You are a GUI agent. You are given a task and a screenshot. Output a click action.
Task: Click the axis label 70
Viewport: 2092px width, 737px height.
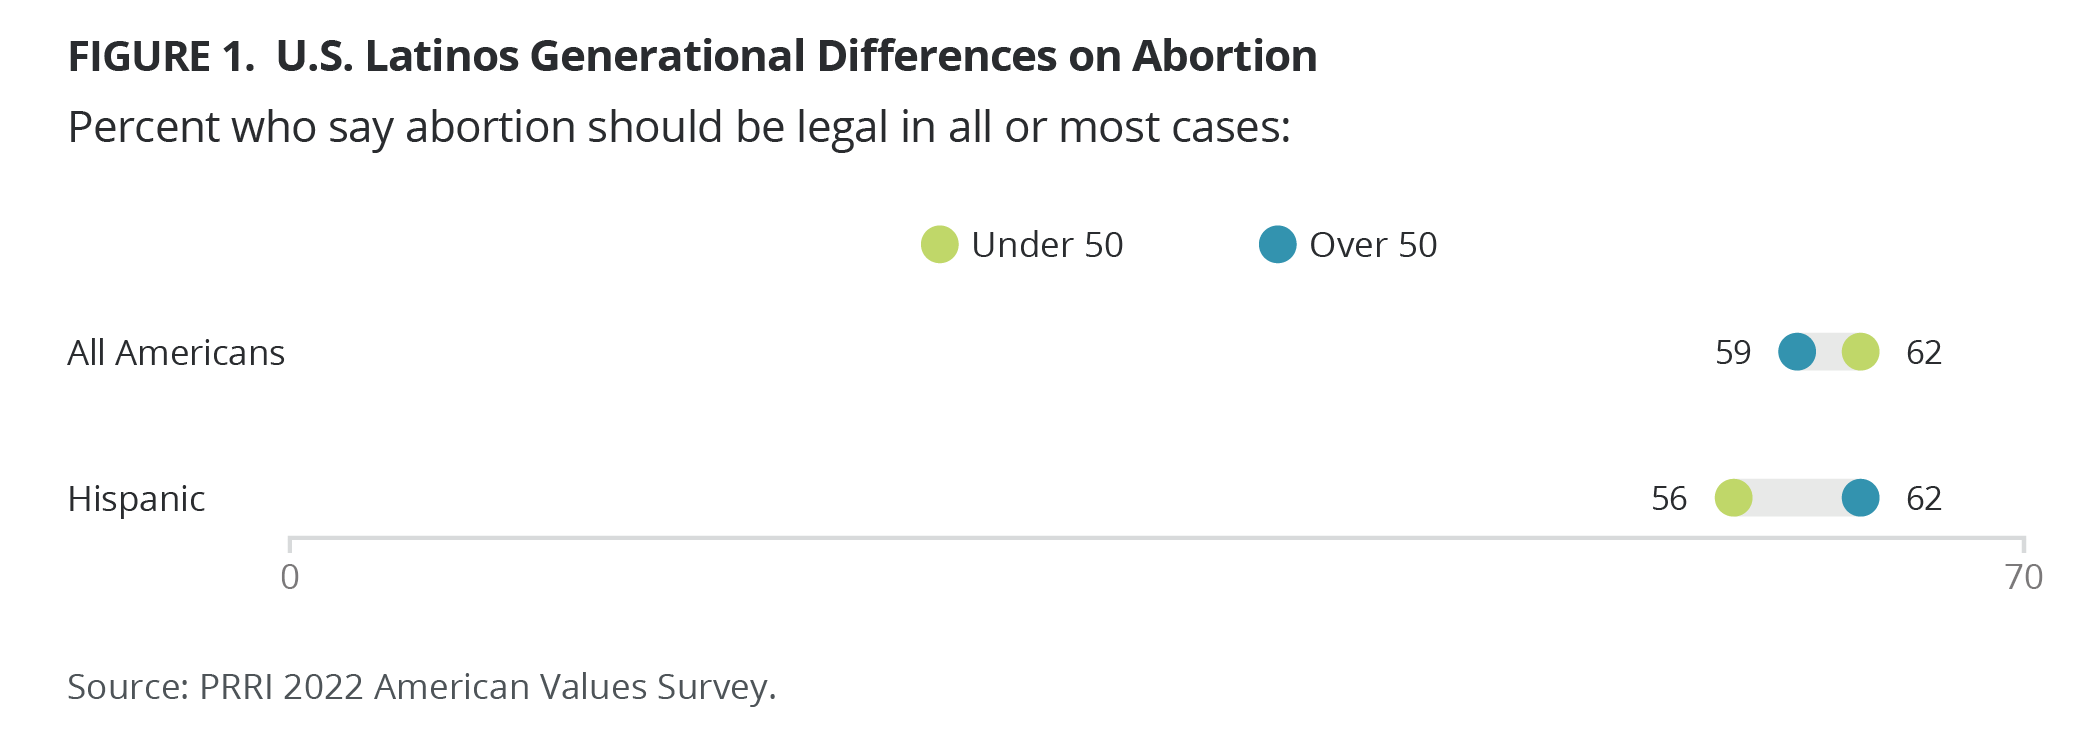click(2024, 577)
